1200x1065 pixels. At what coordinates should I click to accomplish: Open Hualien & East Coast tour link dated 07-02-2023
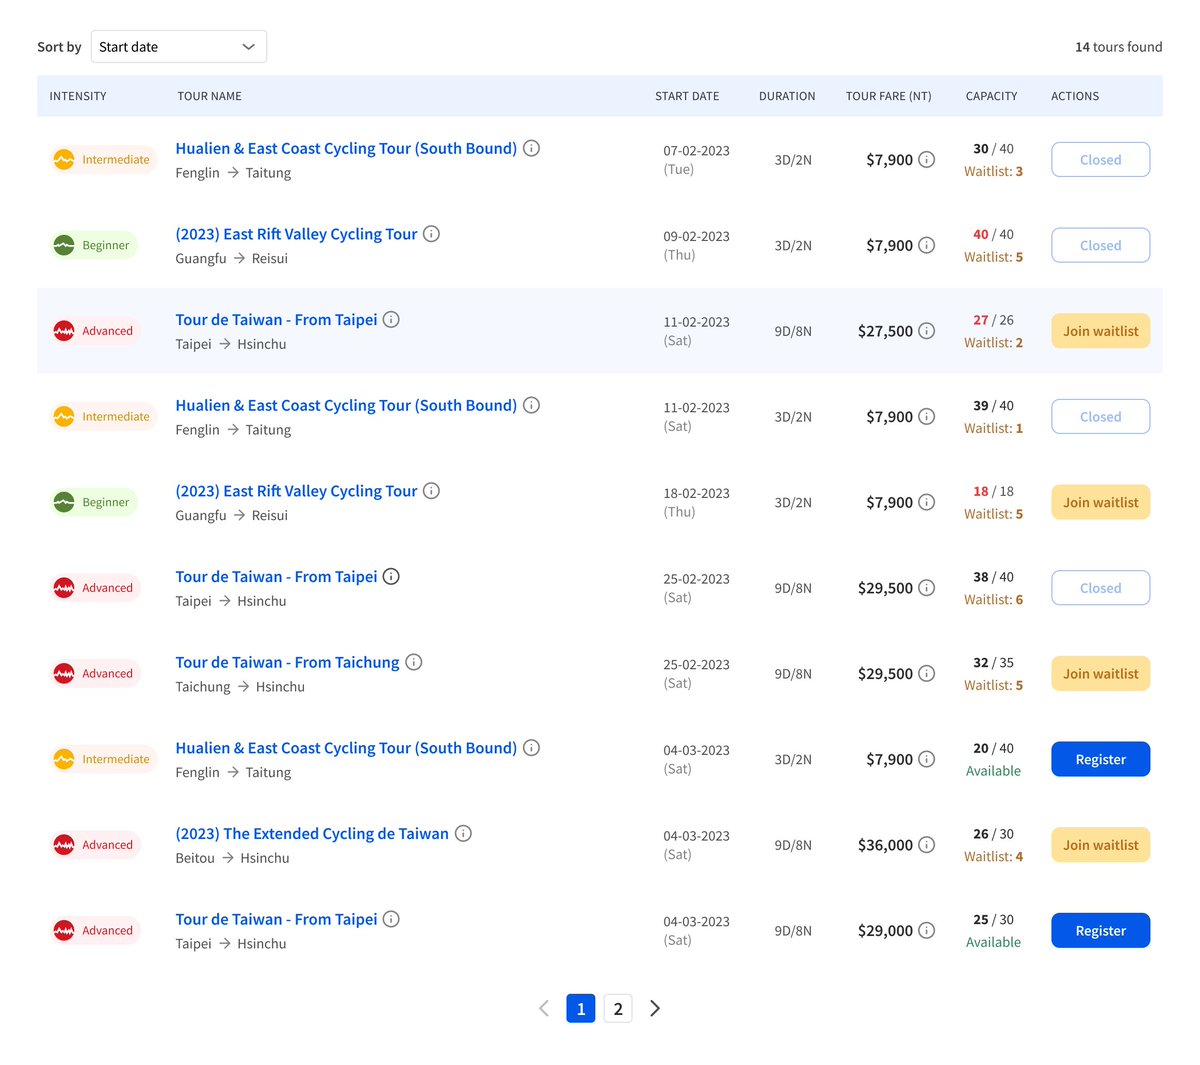[x=346, y=148]
